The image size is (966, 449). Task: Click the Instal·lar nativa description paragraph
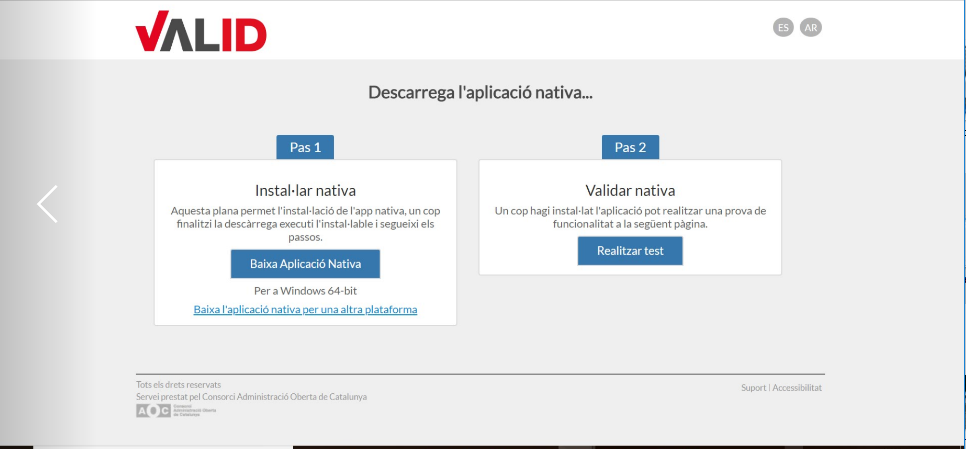[x=305, y=224]
